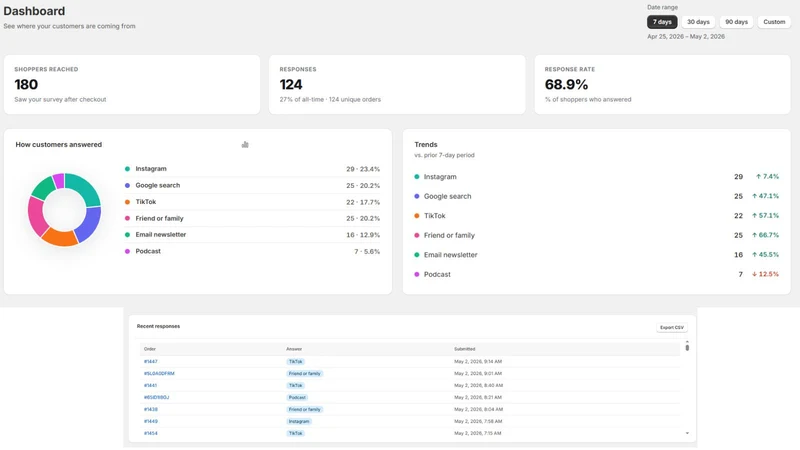Click the '29 · 23.4%' Instagram value
The image size is (800, 450).
363,169
